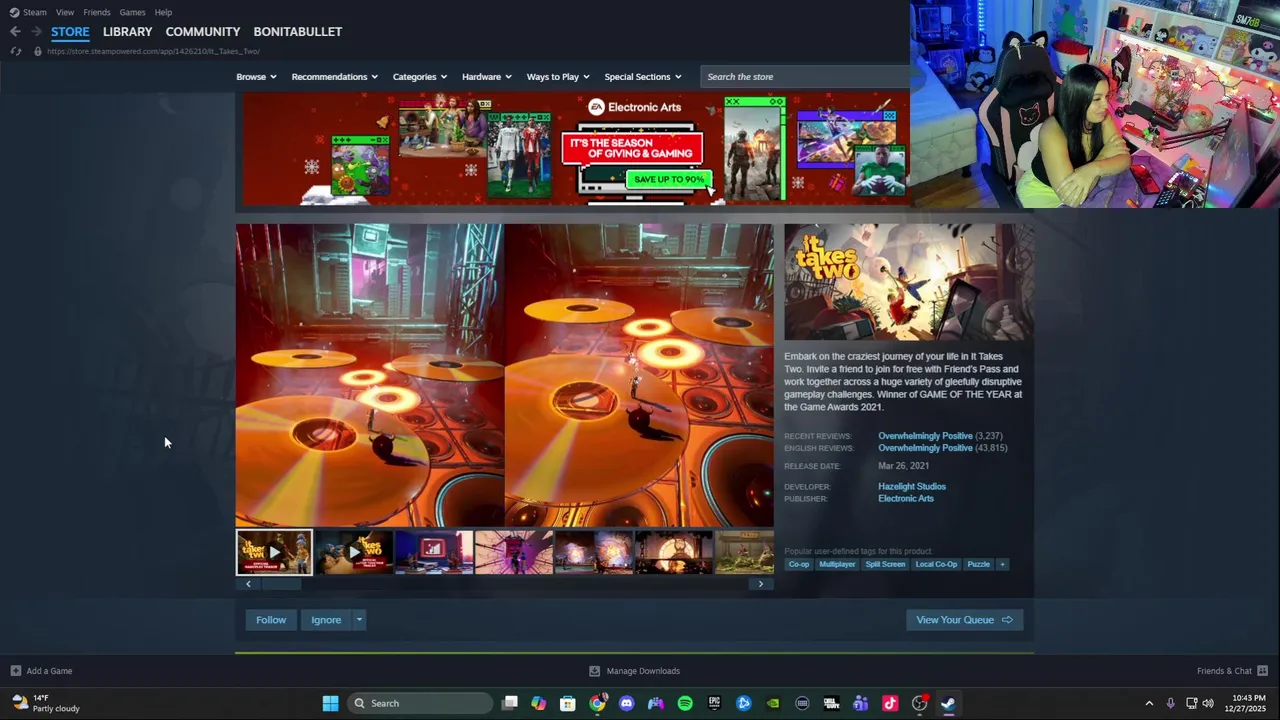Go forward with the forward arrow
This screenshot has width=1280, height=720.
(x=36, y=32)
